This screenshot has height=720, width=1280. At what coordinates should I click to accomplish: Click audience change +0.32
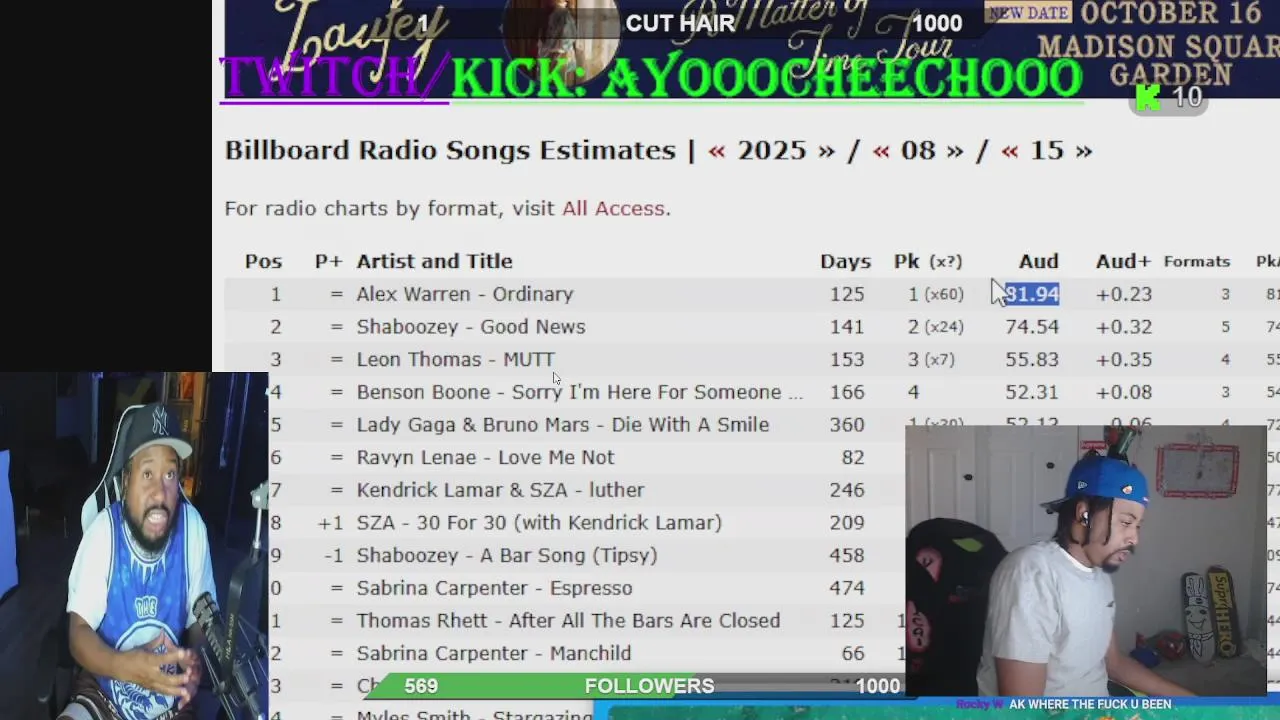click(x=1124, y=326)
